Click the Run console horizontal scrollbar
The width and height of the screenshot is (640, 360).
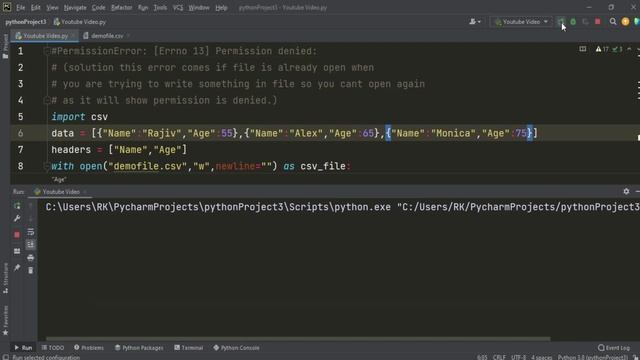click(298, 338)
